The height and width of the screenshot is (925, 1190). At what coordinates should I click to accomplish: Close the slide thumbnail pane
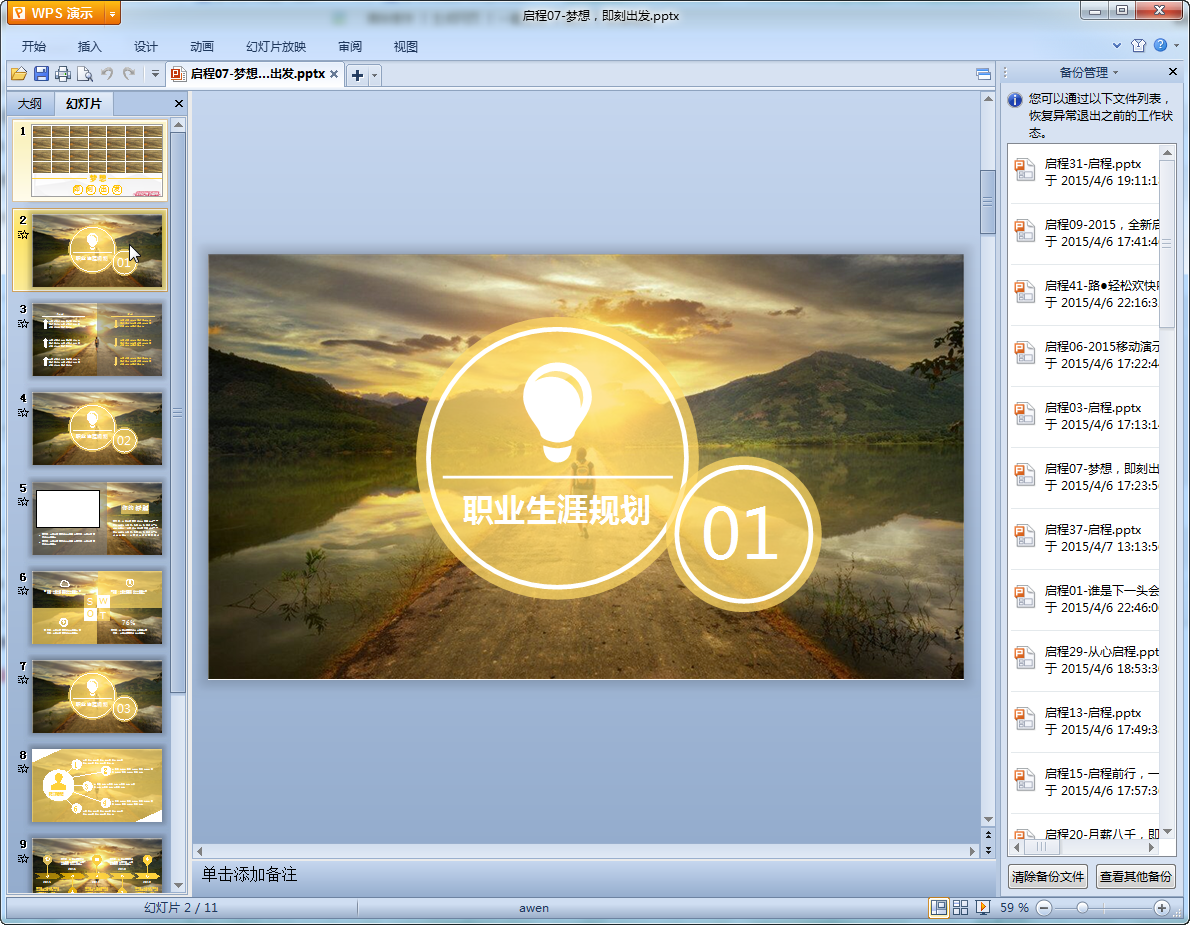click(179, 103)
